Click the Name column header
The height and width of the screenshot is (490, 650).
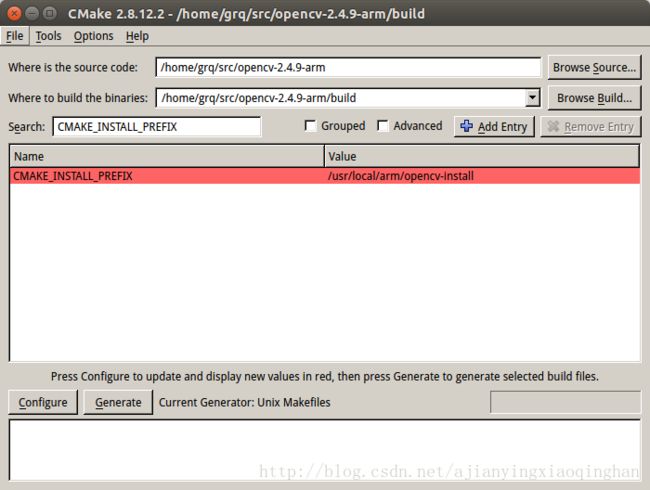(167, 156)
